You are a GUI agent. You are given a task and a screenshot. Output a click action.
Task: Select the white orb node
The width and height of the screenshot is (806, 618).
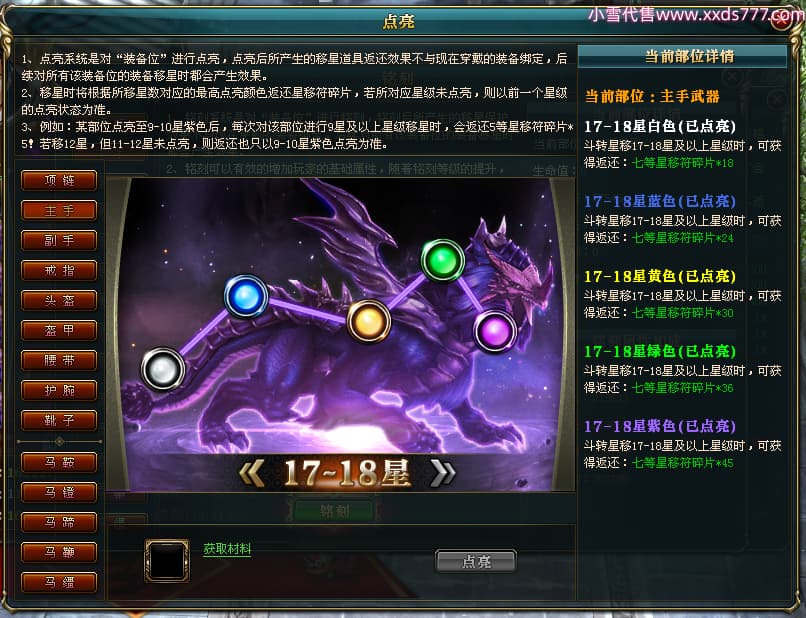163,369
